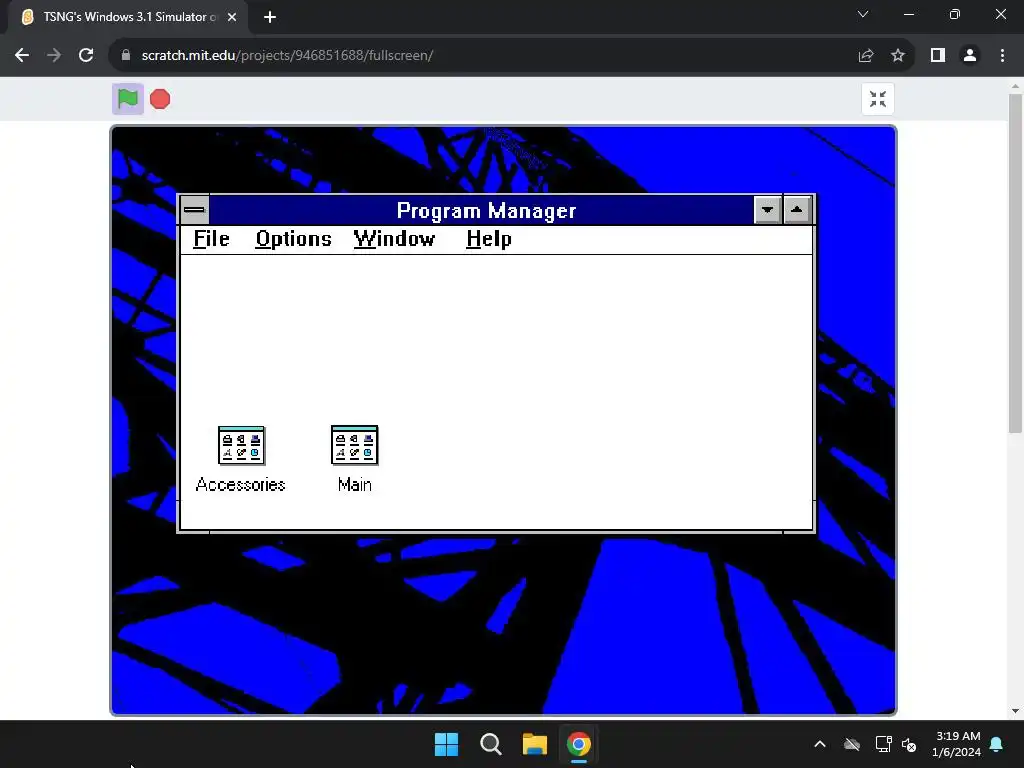This screenshot has height=768, width=1024.
Task: Launch File Explorer from the taskbar
Action: [x=535, y=744]
